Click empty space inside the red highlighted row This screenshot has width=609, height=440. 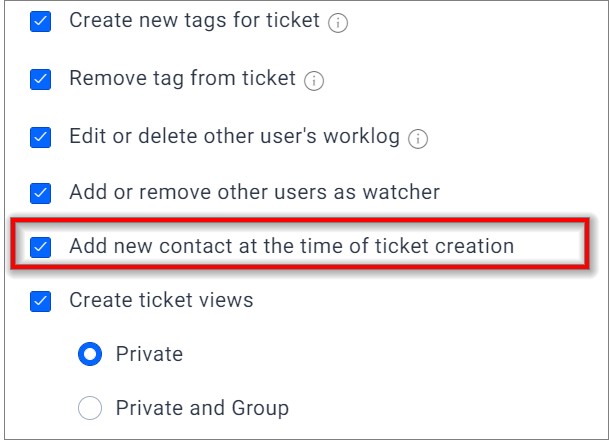coord(550,246)
